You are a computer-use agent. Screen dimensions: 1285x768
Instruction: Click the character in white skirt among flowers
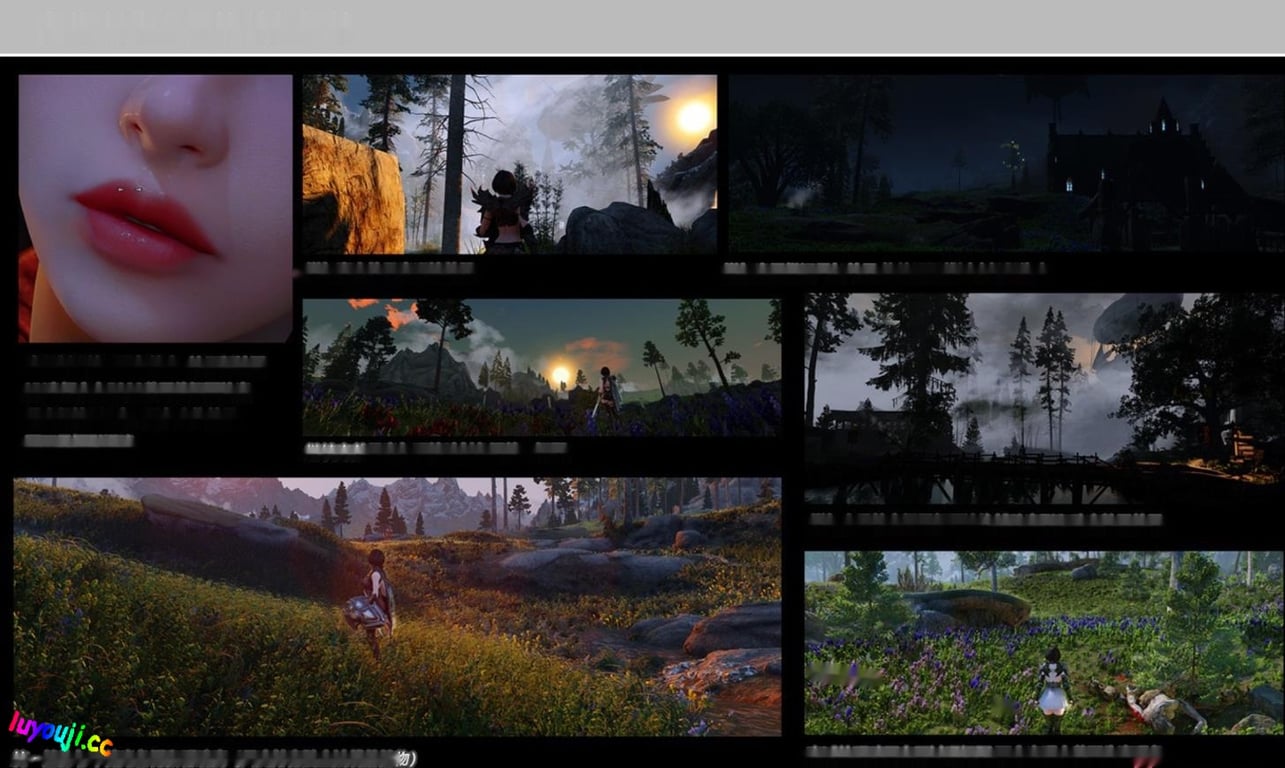(1053, 688)
